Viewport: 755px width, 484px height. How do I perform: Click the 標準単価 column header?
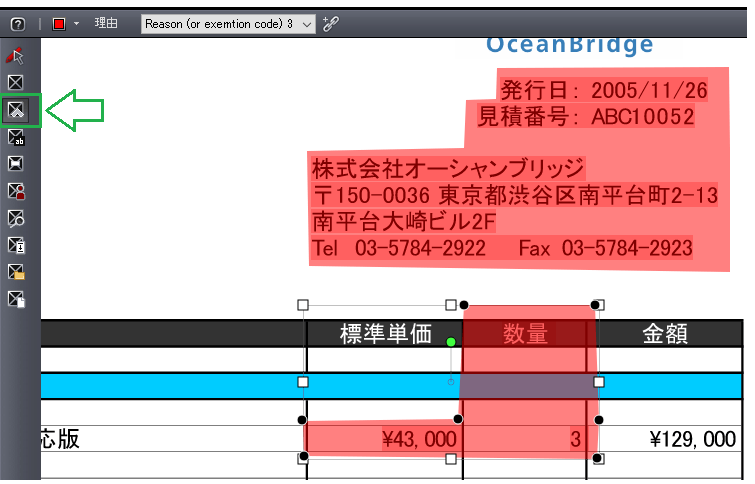pos(386,334)
